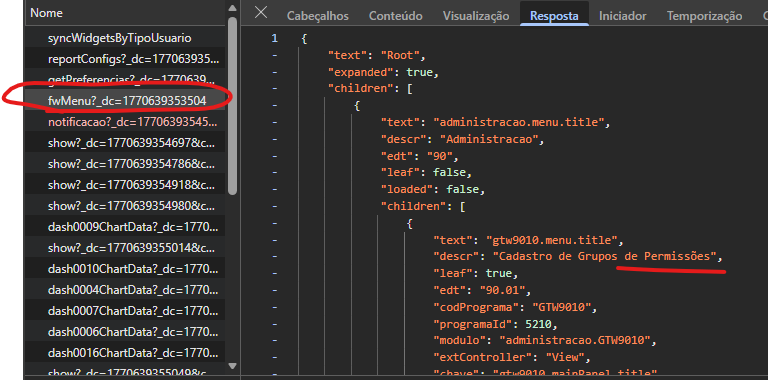Image resolution: width=768 pixels, height=380 pixels.
Task: Click the scrollbar down arrow in request list
Action: click(x=232, y=366)
